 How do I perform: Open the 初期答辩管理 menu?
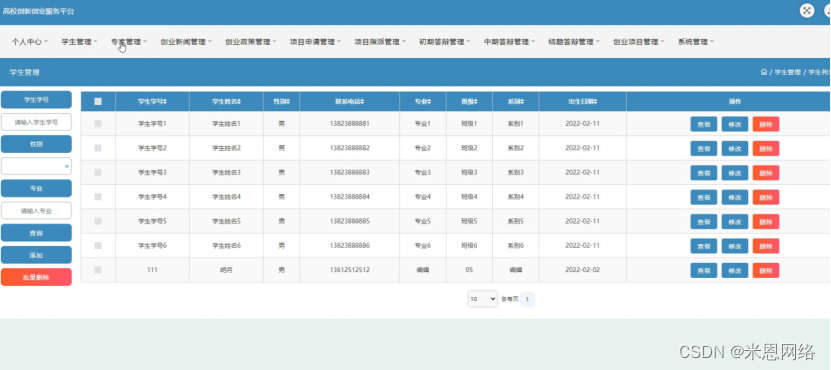[445, 41]
